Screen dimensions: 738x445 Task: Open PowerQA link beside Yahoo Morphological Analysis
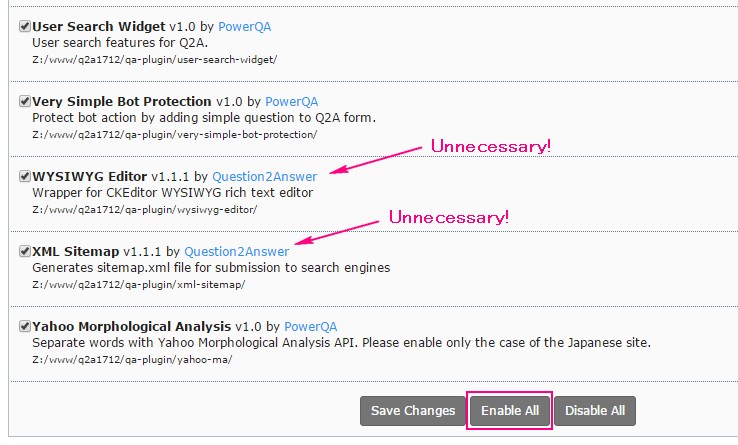[x=311, y=326]
